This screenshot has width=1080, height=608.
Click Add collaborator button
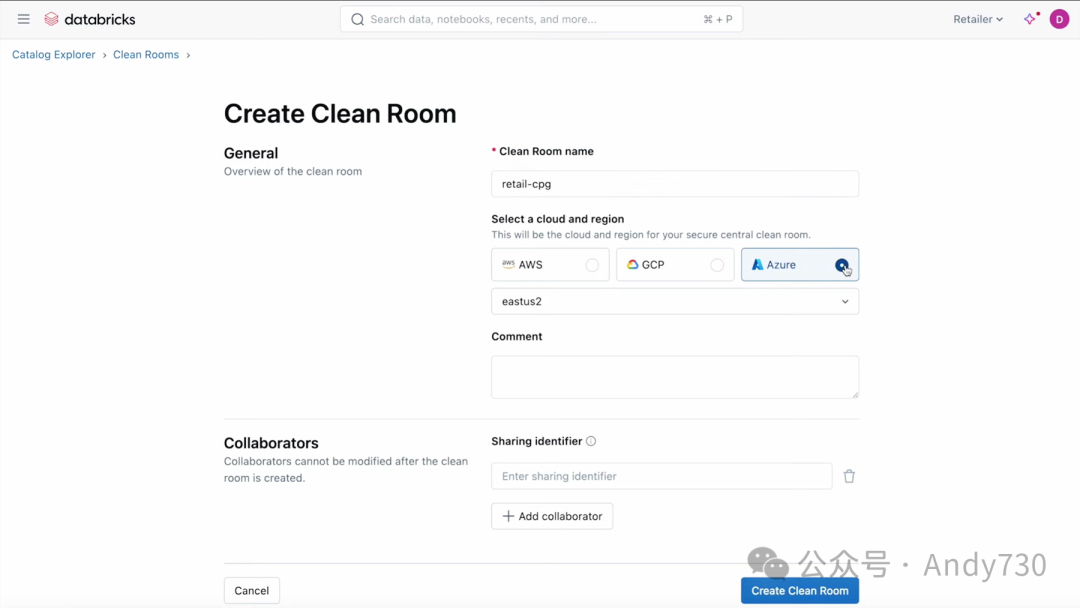coord(552,516)
